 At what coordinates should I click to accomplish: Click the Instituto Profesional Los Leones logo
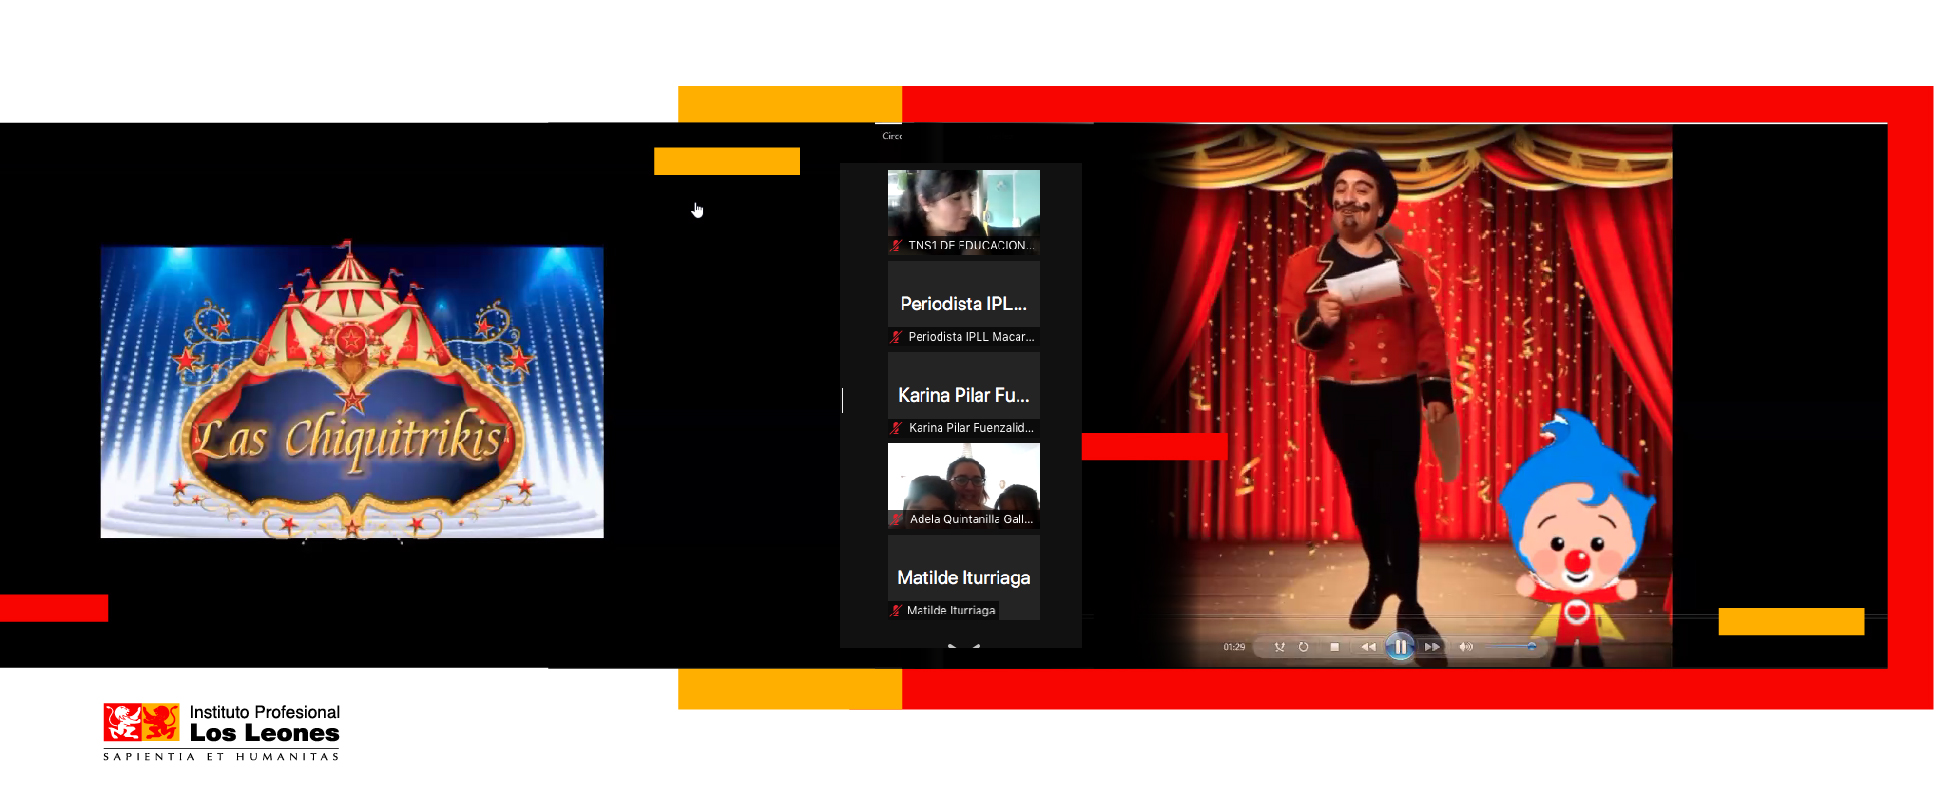pyautogui.click(x=221, y=732)
